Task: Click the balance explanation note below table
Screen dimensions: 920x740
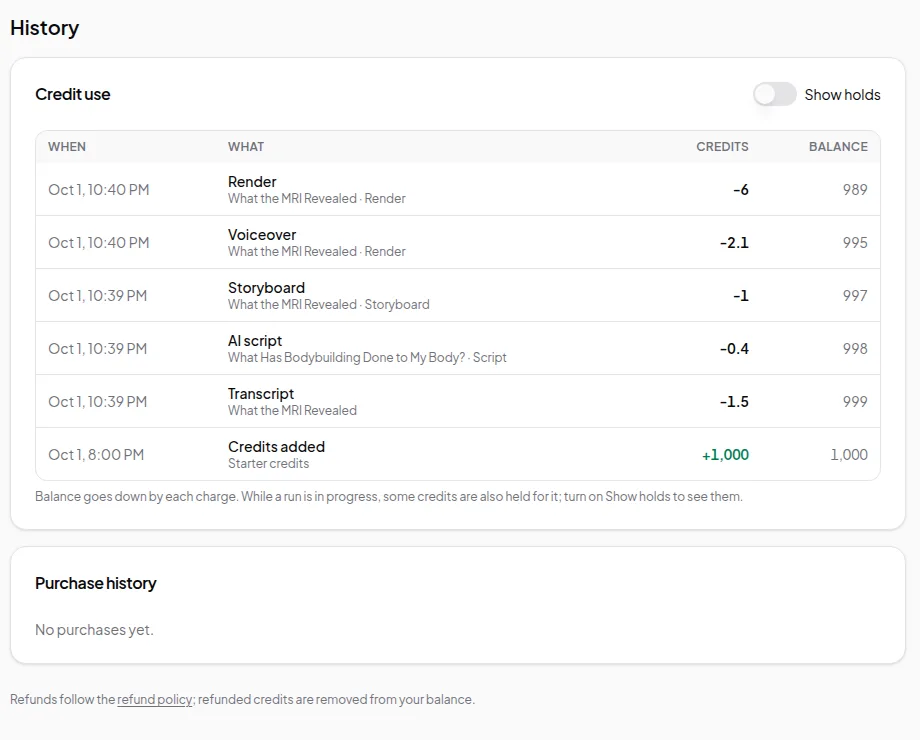Action: [389, 496]
